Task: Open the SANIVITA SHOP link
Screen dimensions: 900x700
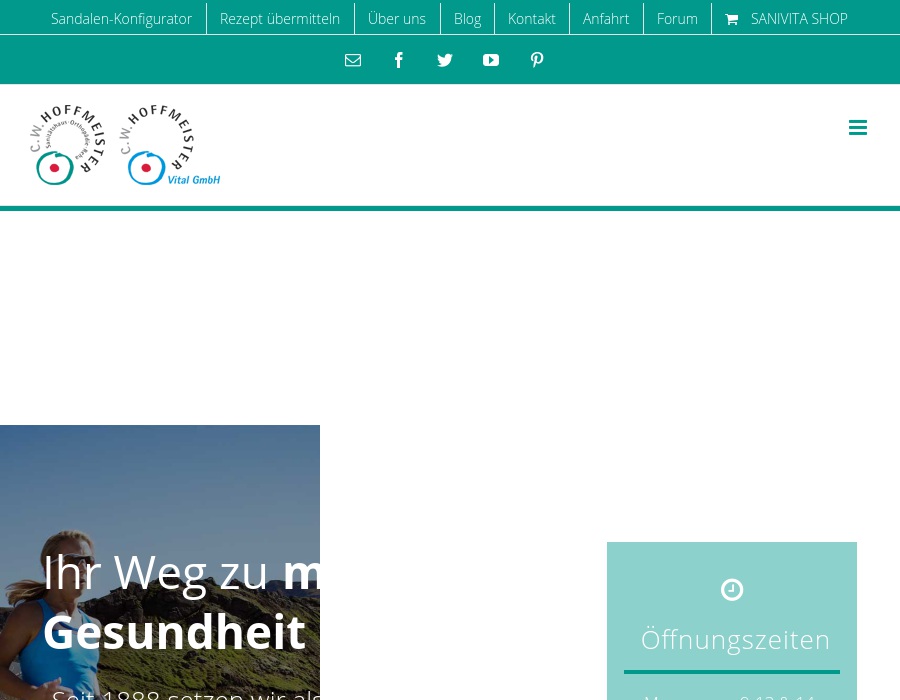Action: pyautogui.click(x=798, y=19)
